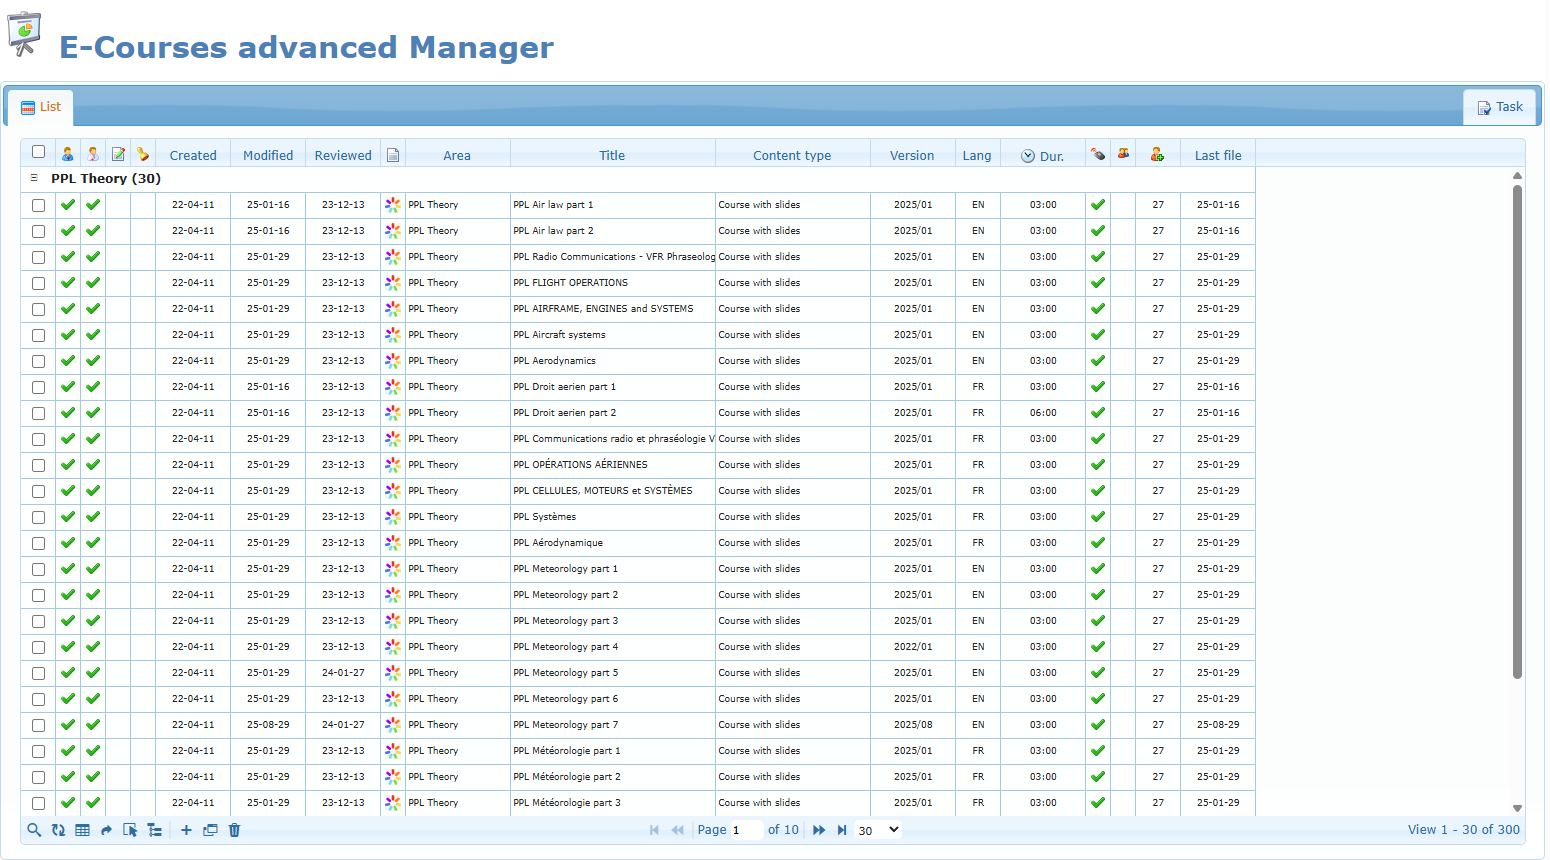Viewport: 1550px width, 860px height.
Task: Click the 'PPL CELLULES, MOTEURS et SYSTÈMES' title
Action: coord(603,491)
